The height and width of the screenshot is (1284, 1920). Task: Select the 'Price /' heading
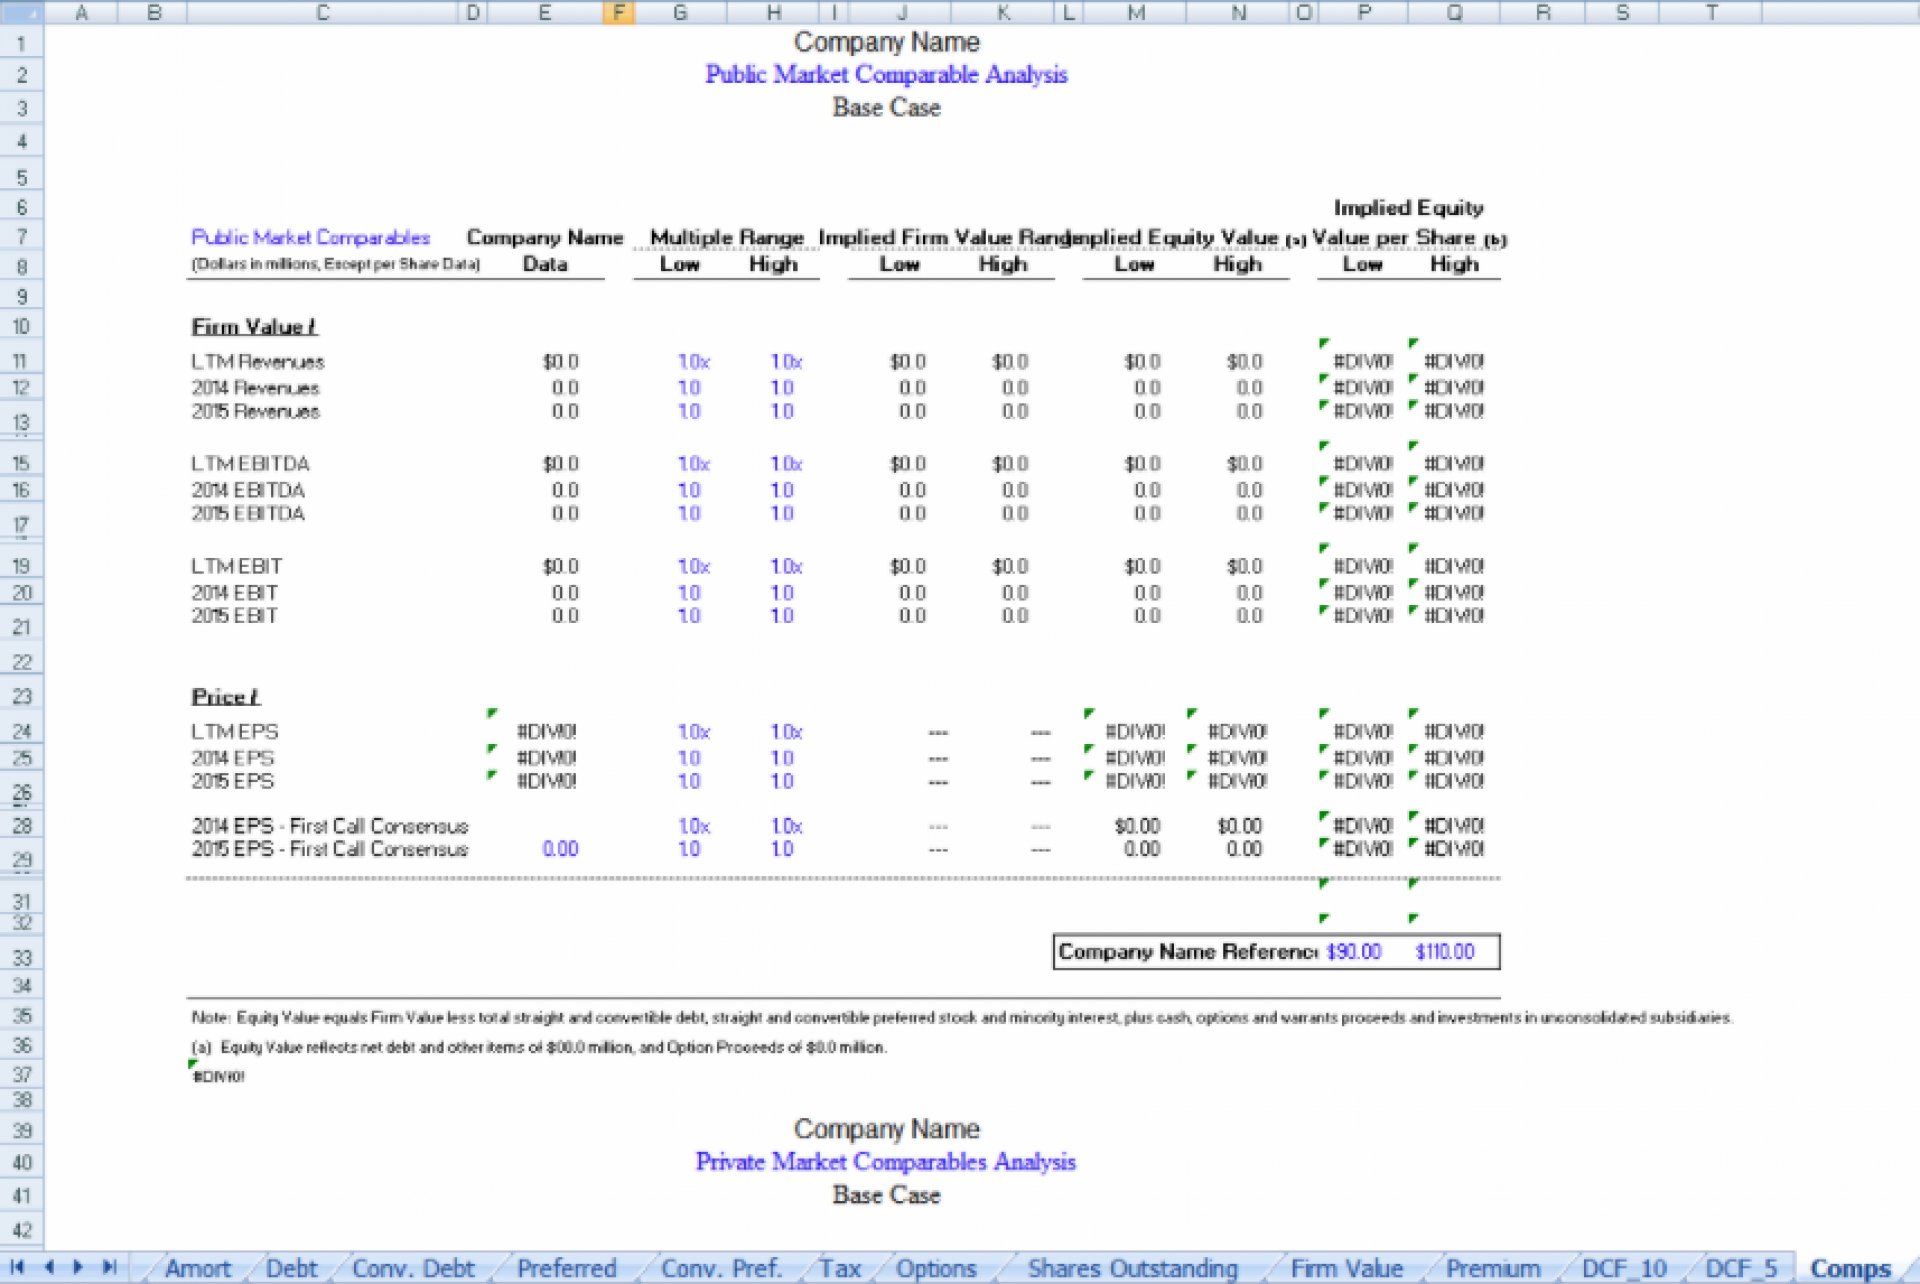225,697
